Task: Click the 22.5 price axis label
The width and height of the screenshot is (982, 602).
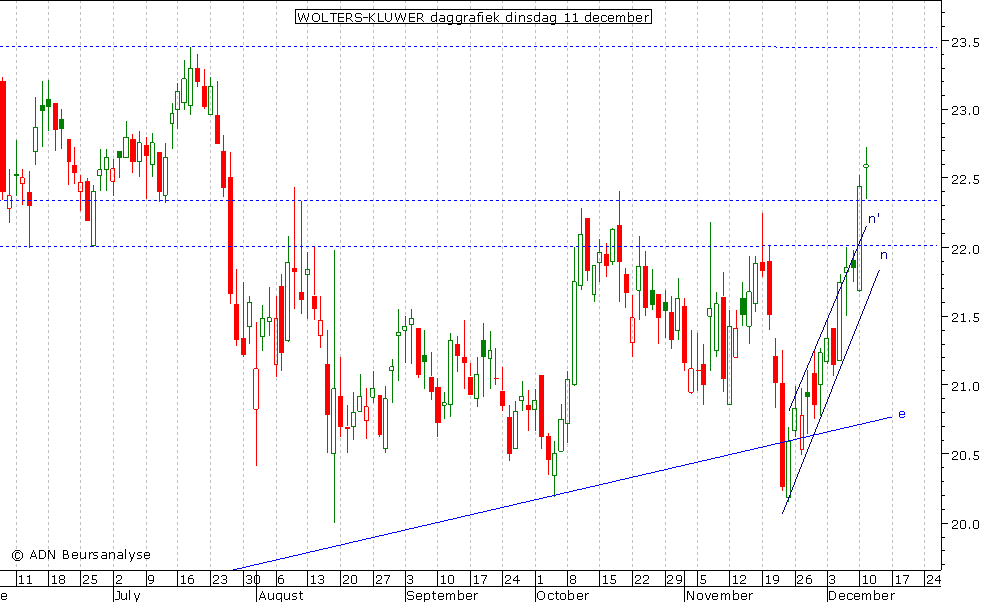Action: [x=965, y=180]
